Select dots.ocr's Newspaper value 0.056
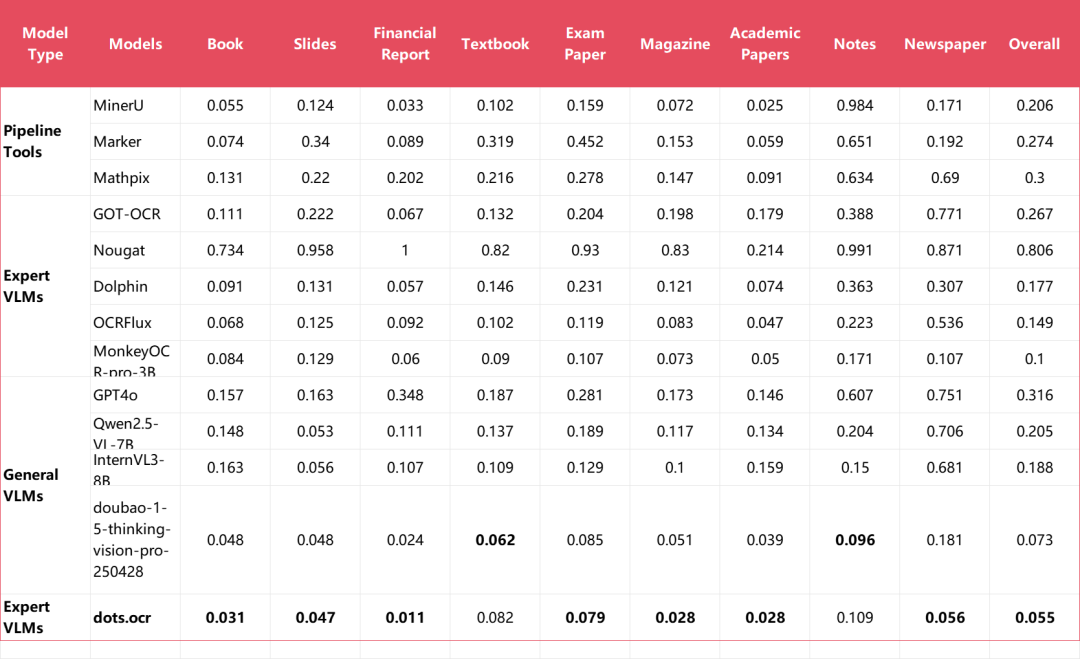 (x=945, y=618)
